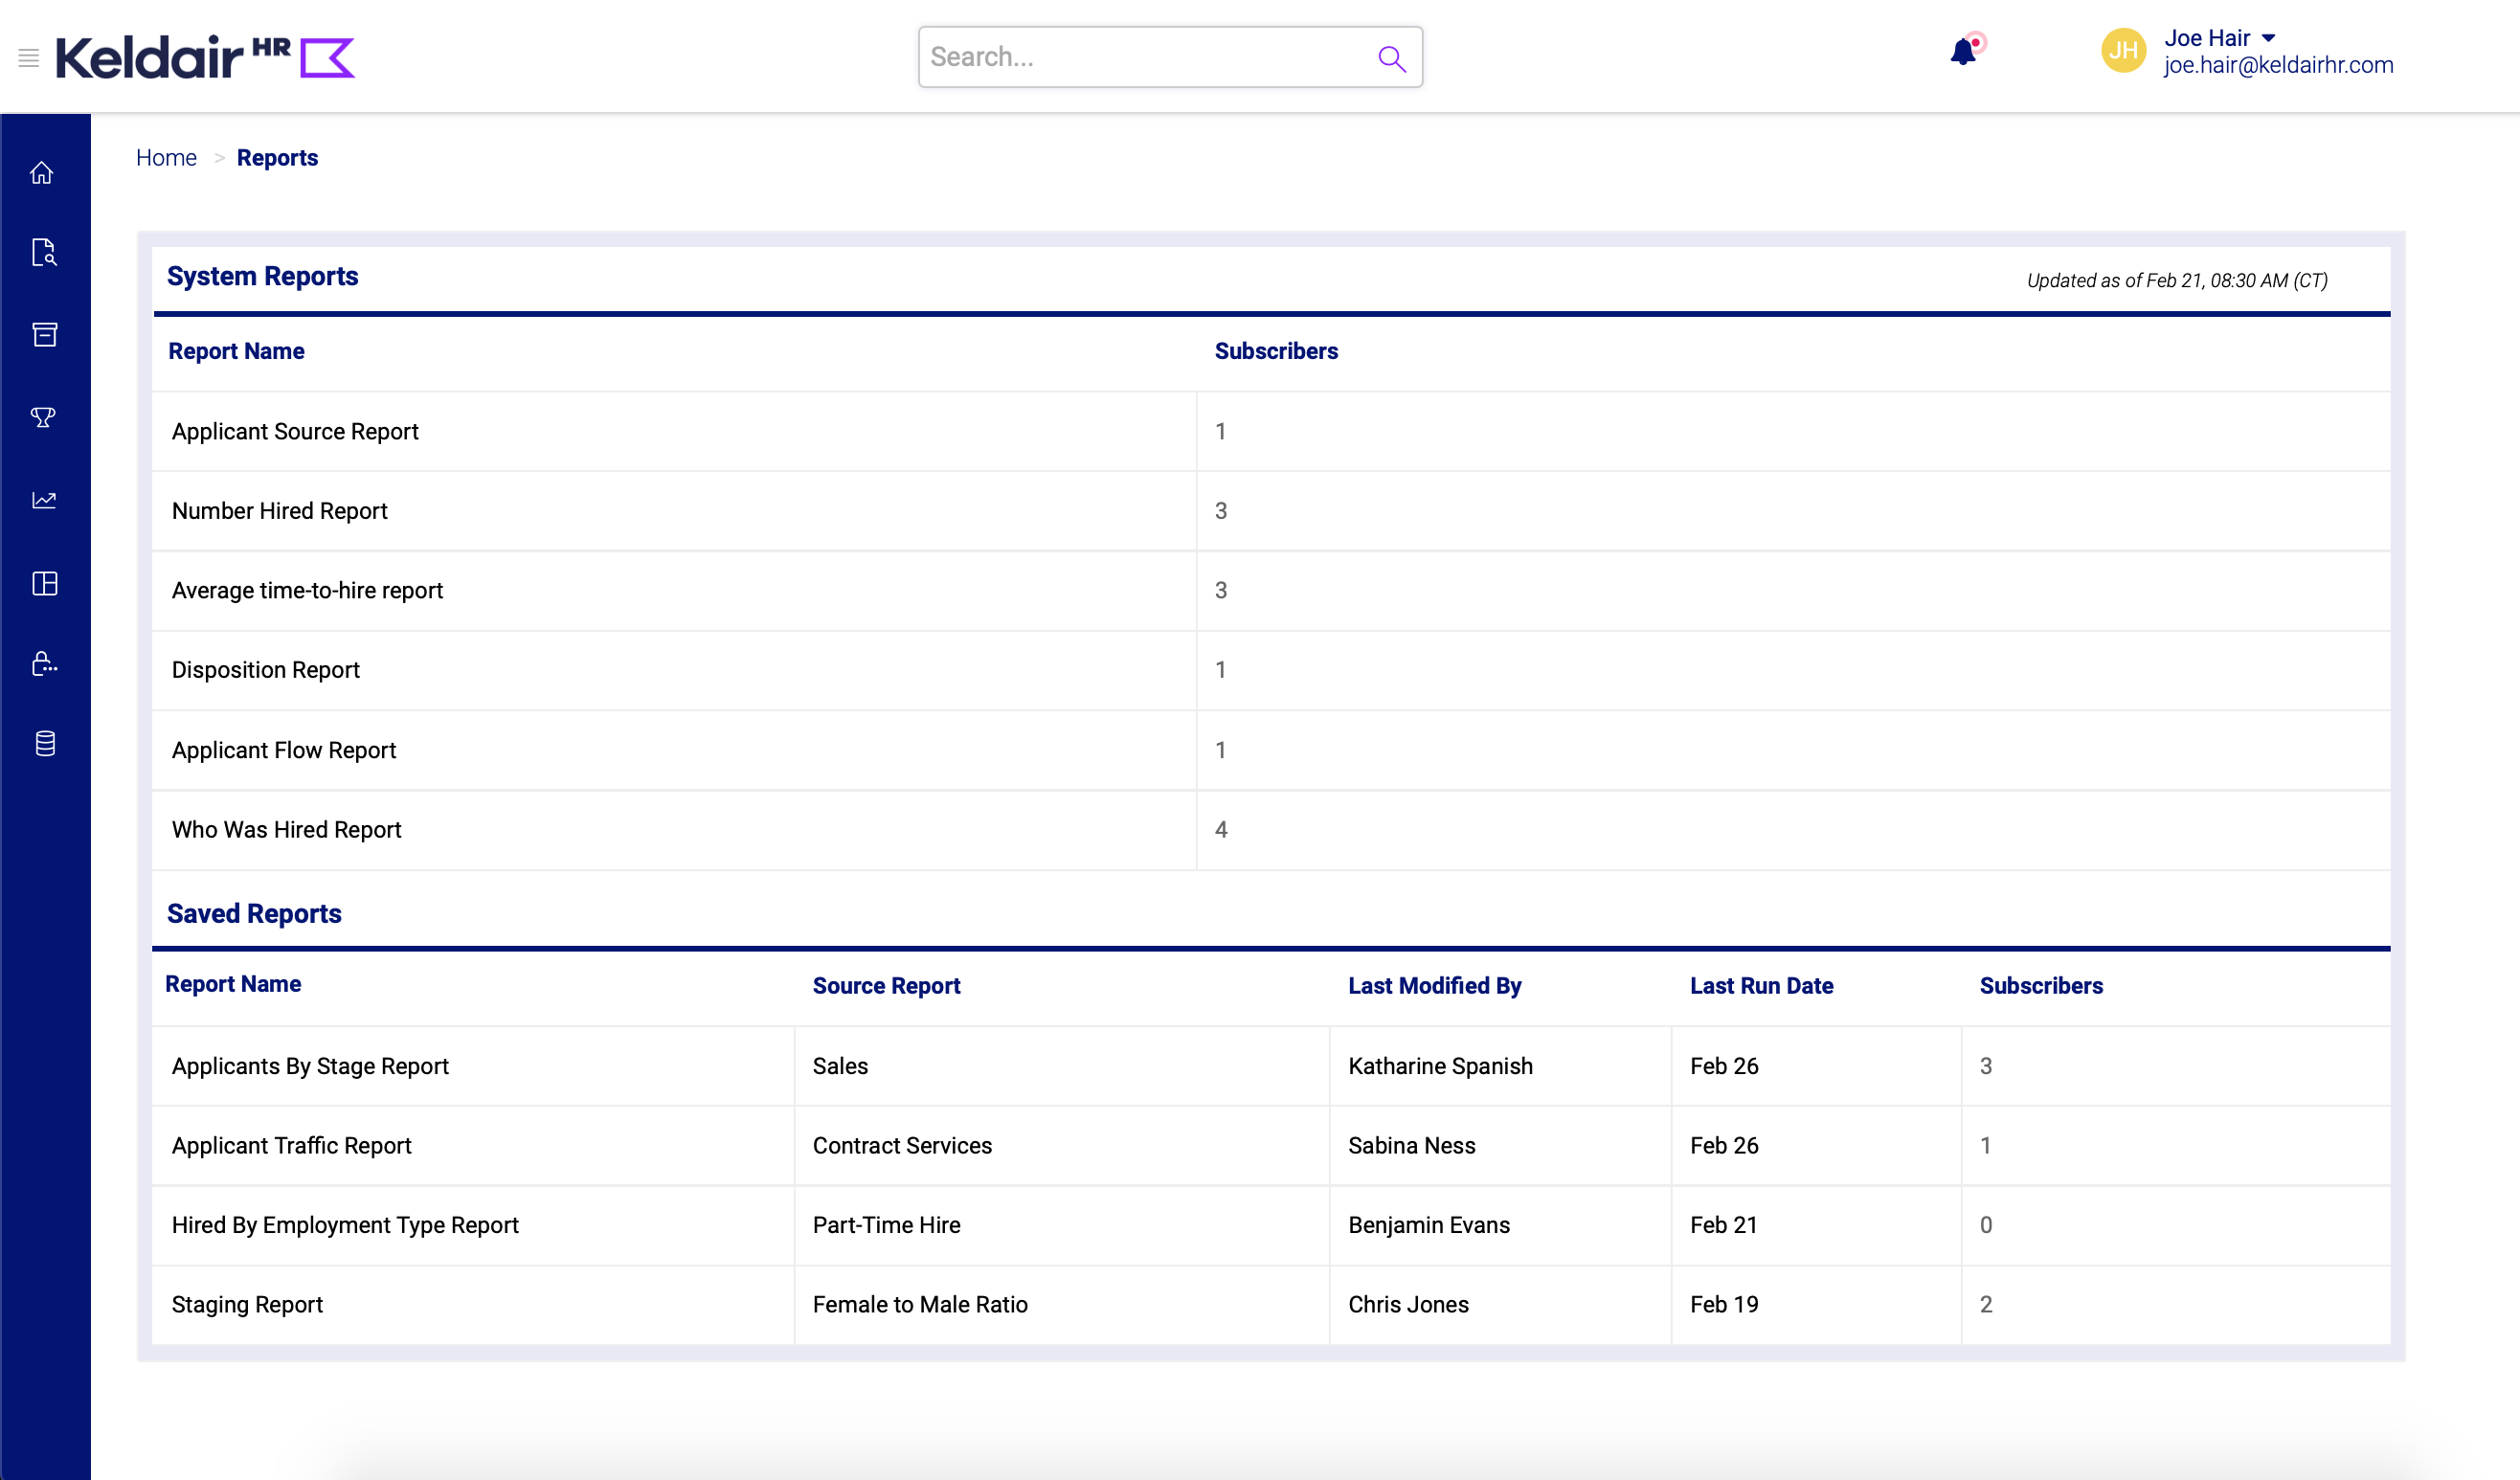Image resolution: width=2520 pixels, height=1480 pixels.
Task: Click the layout grid sidebar icon
Action: tap(44, 583)
